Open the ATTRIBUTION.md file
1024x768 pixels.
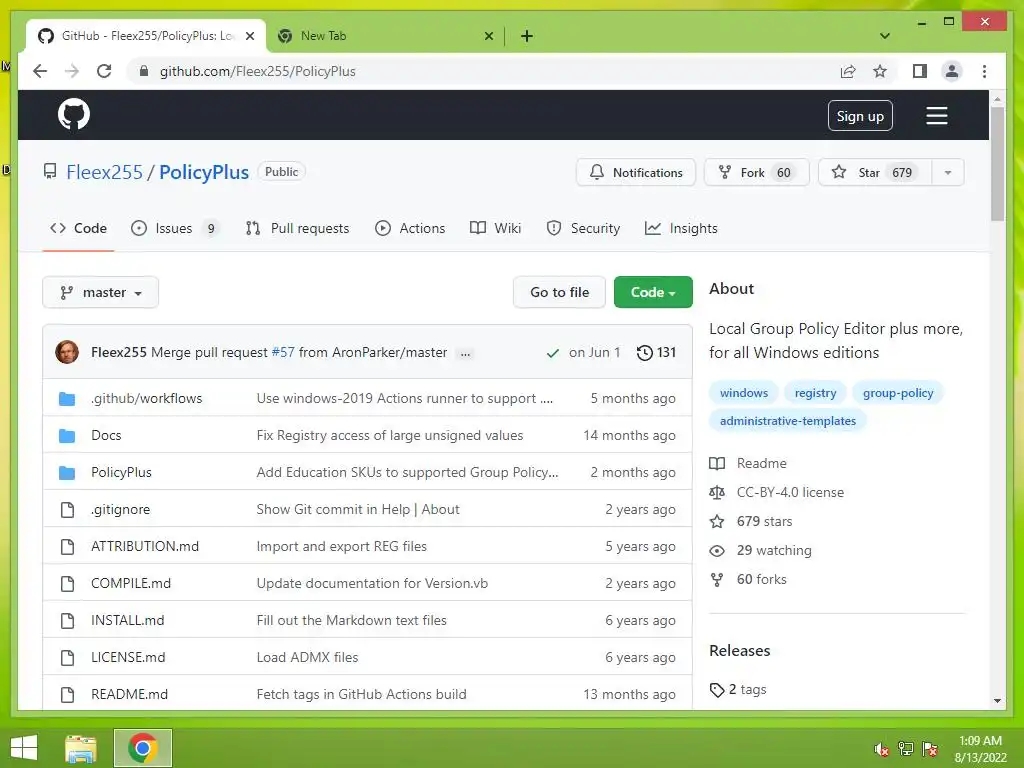pos(144,547)
